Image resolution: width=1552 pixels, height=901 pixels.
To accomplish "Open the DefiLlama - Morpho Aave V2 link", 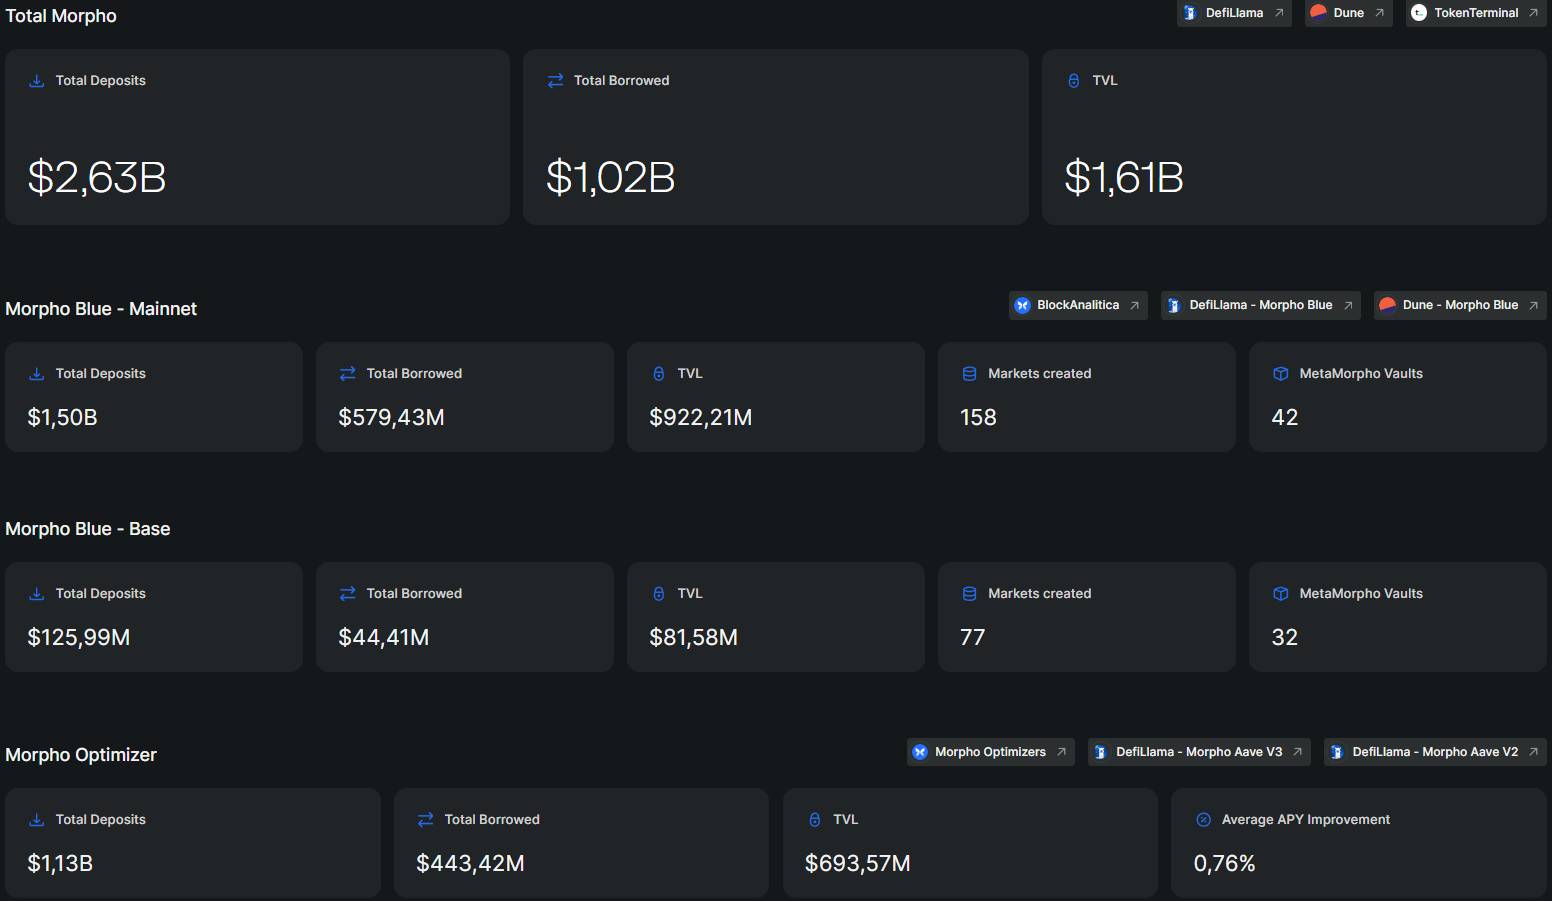I will [x=1435, y=752].
